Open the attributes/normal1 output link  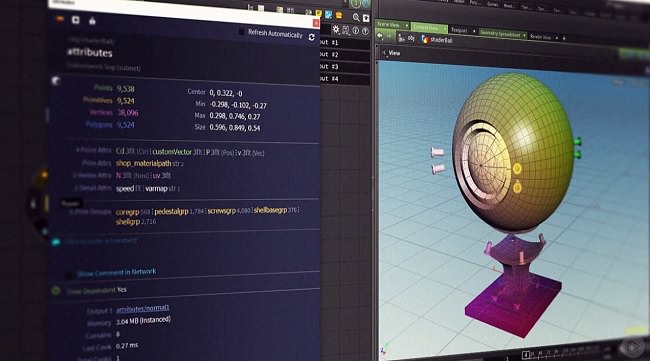pyautogui.click(x=143, y=308)
